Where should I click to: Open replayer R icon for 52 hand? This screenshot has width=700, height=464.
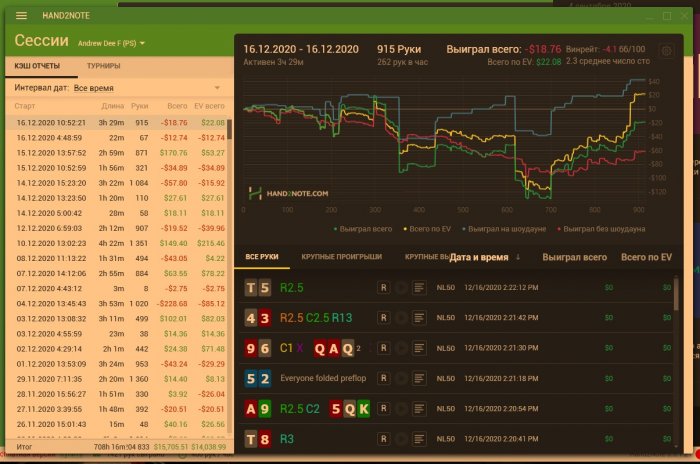383,378
